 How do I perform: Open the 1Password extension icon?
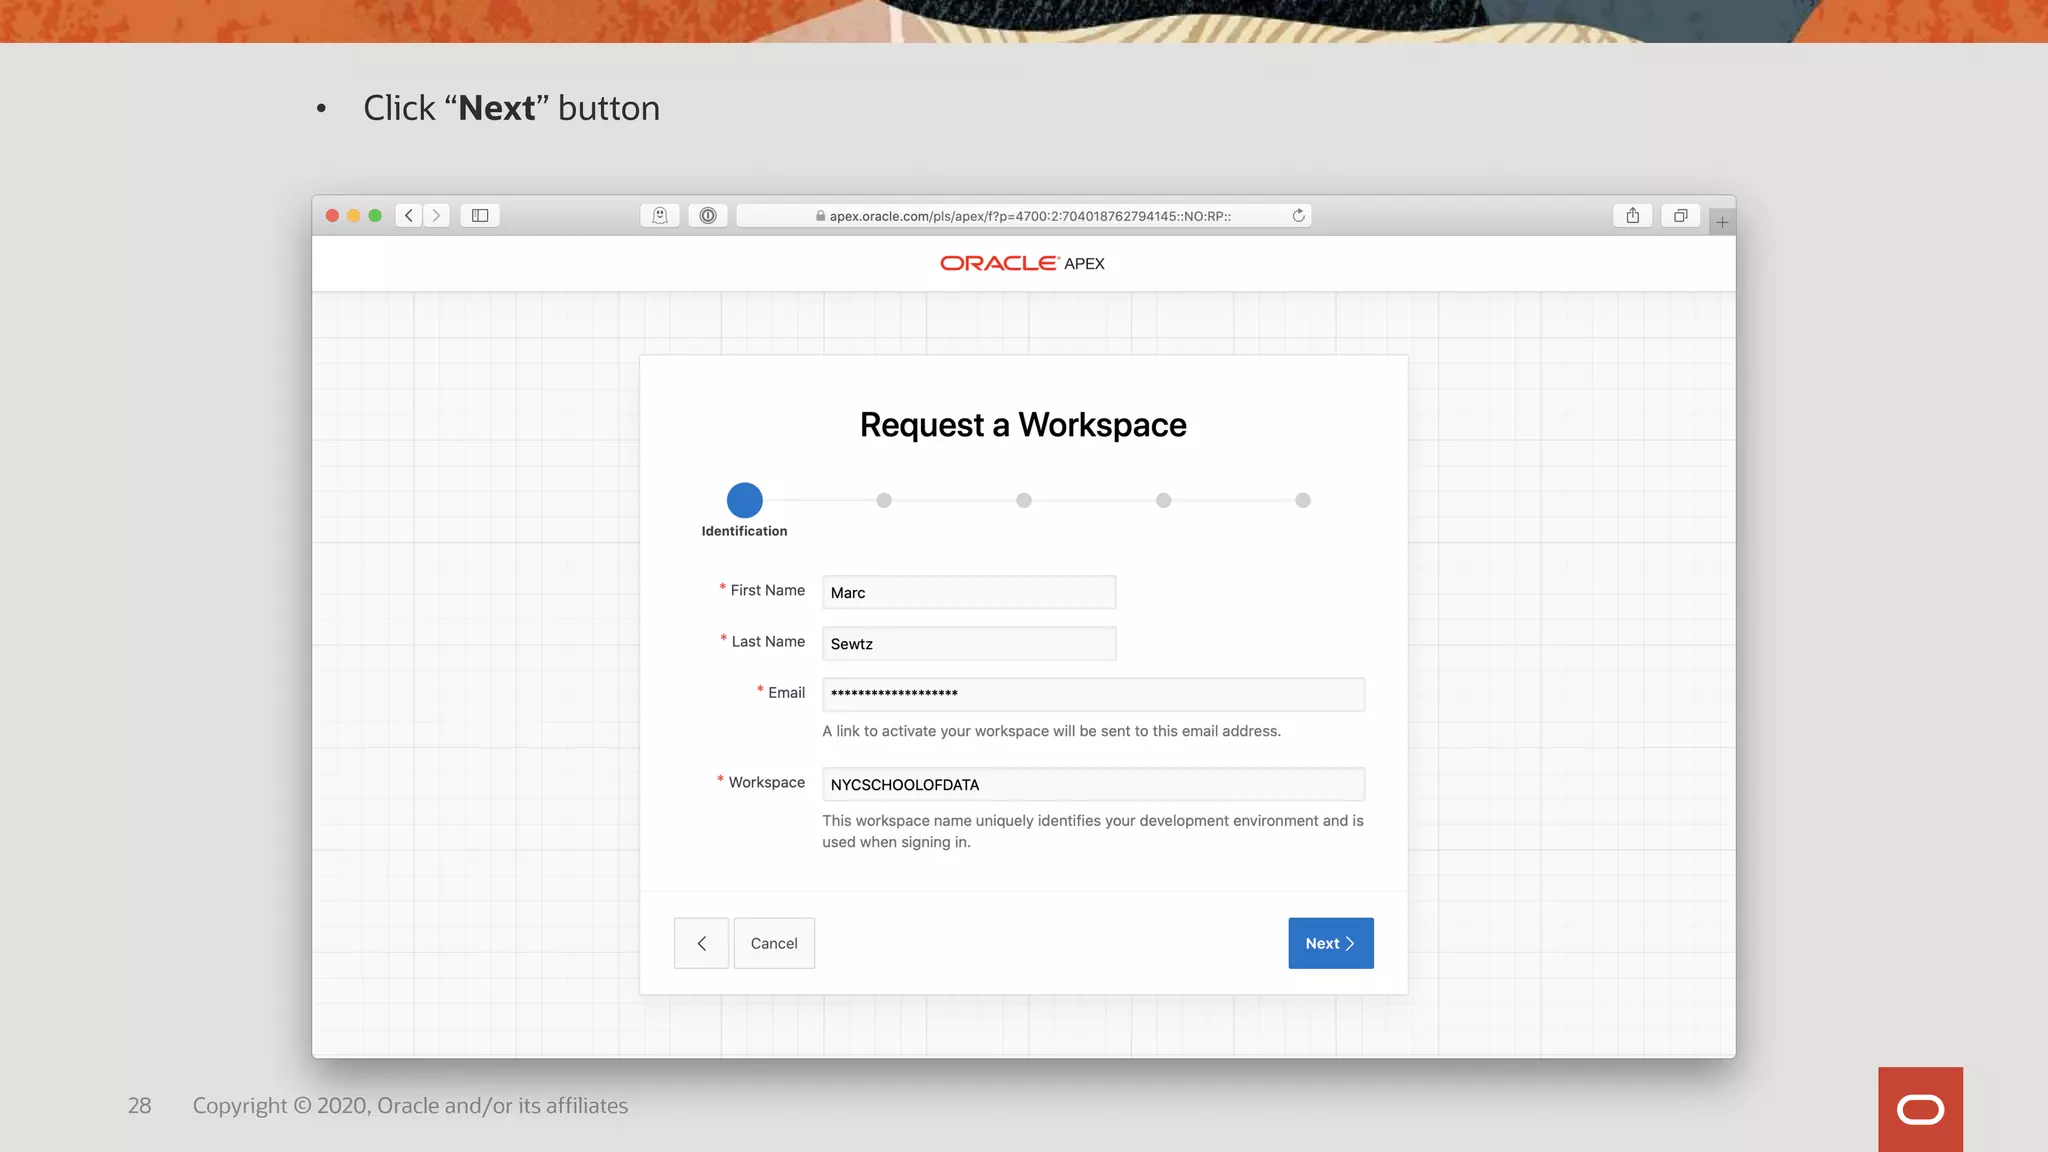(x=708, y=215)
